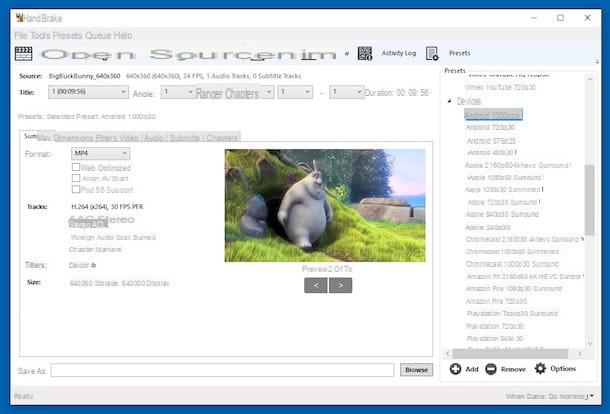Image resolution: width=610 pixels, height=414 pixels.
Task: Open the preset Options gear icon
Action: click(x=540, y=368)
